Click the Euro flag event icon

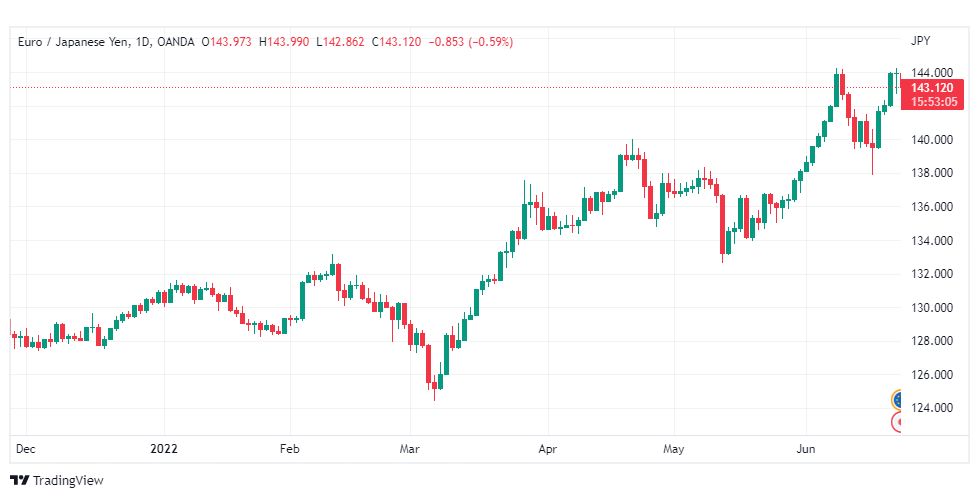point(897,399)
